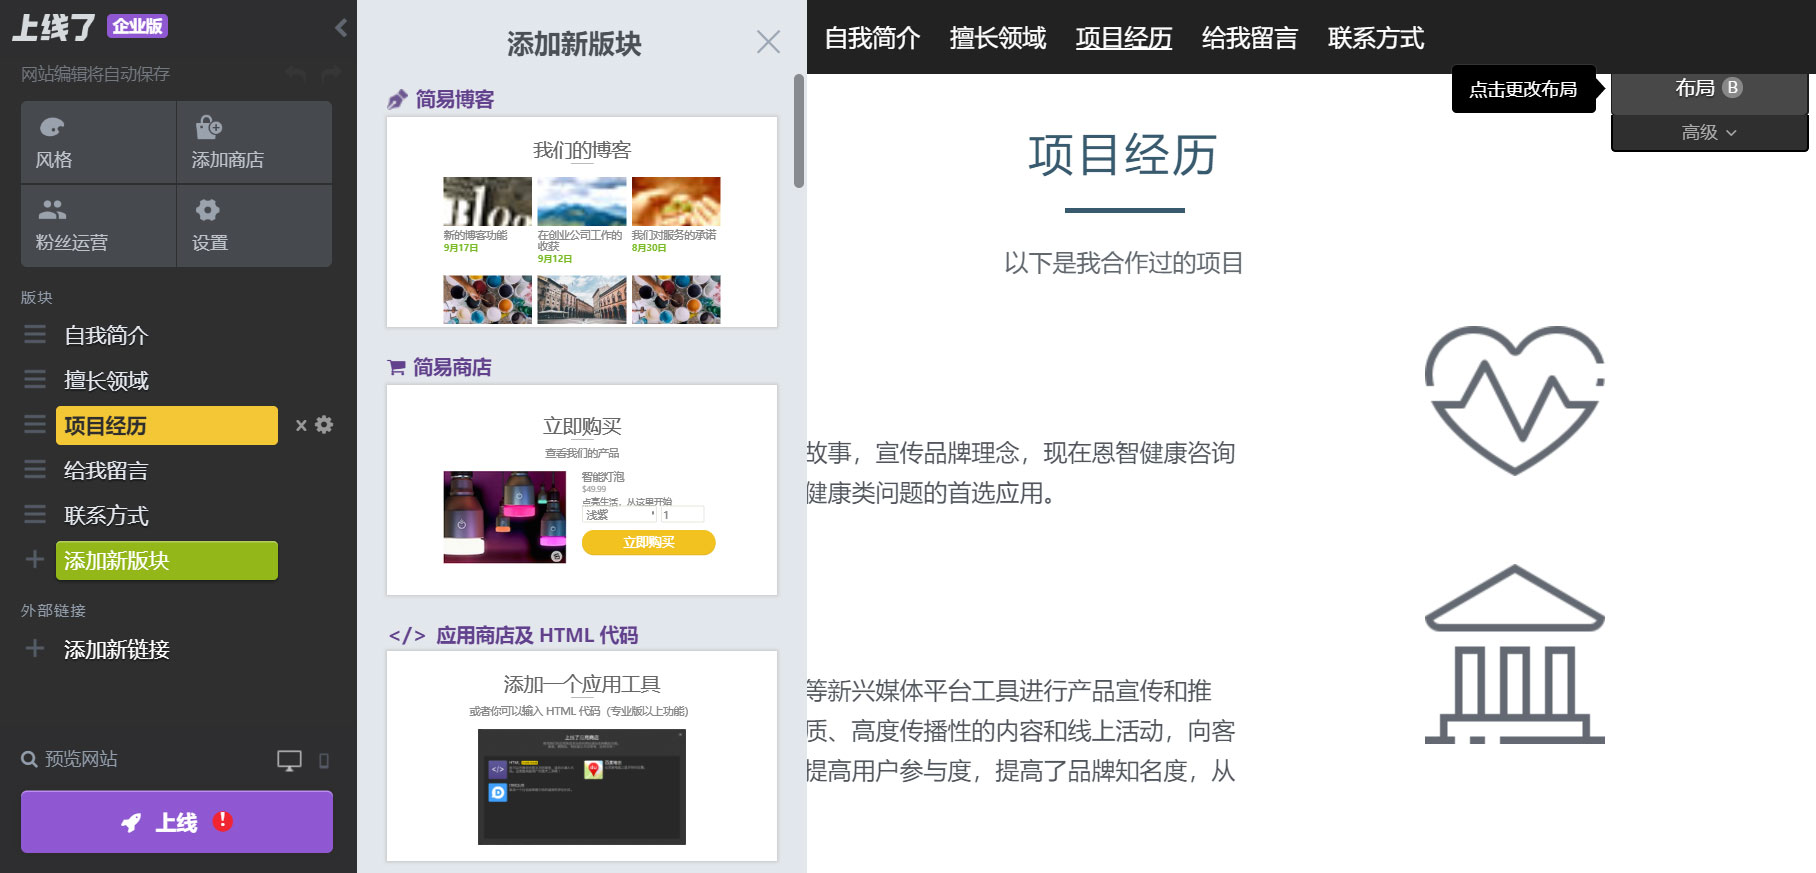
Task: Click the heartbeat heart icon on the page
Action: click(x=1515, y=400)
